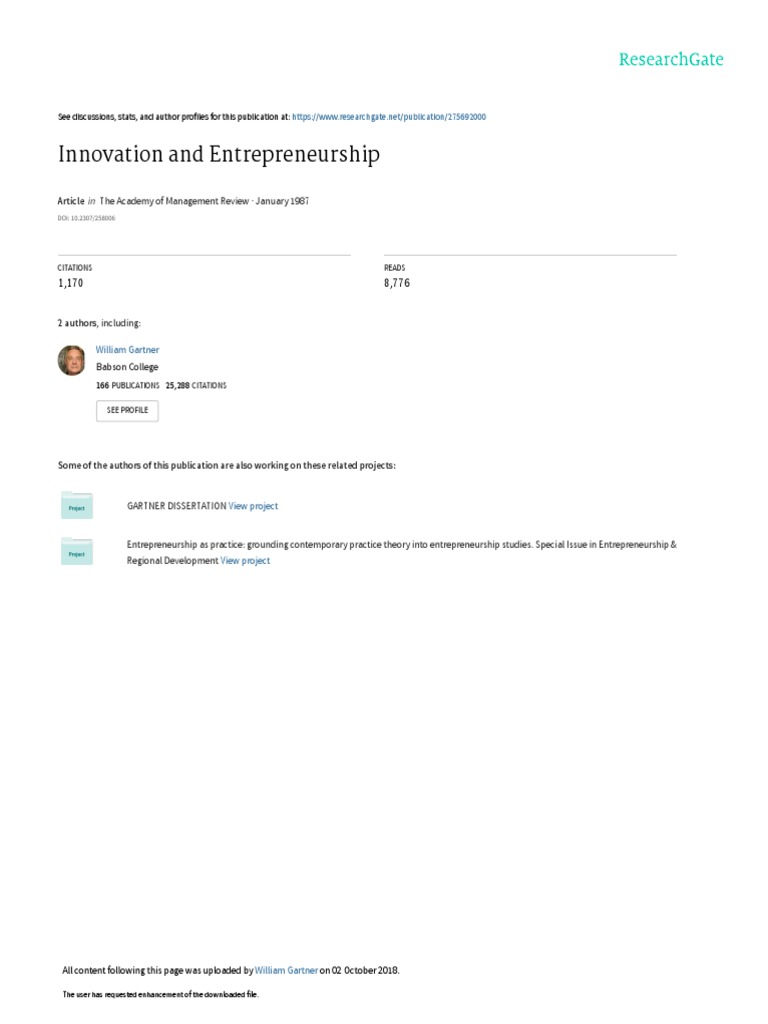Viewport: 768px width, 1024px height.
Task: Click the 25,288 CITATIONS author statistic
Action: pyautogui.click(x=196, y=385)
